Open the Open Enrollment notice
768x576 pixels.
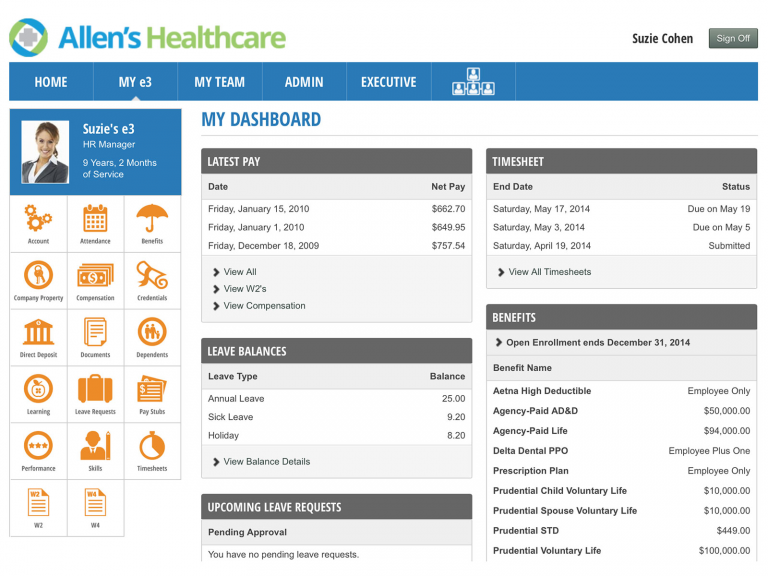click(x=597, y=343)
